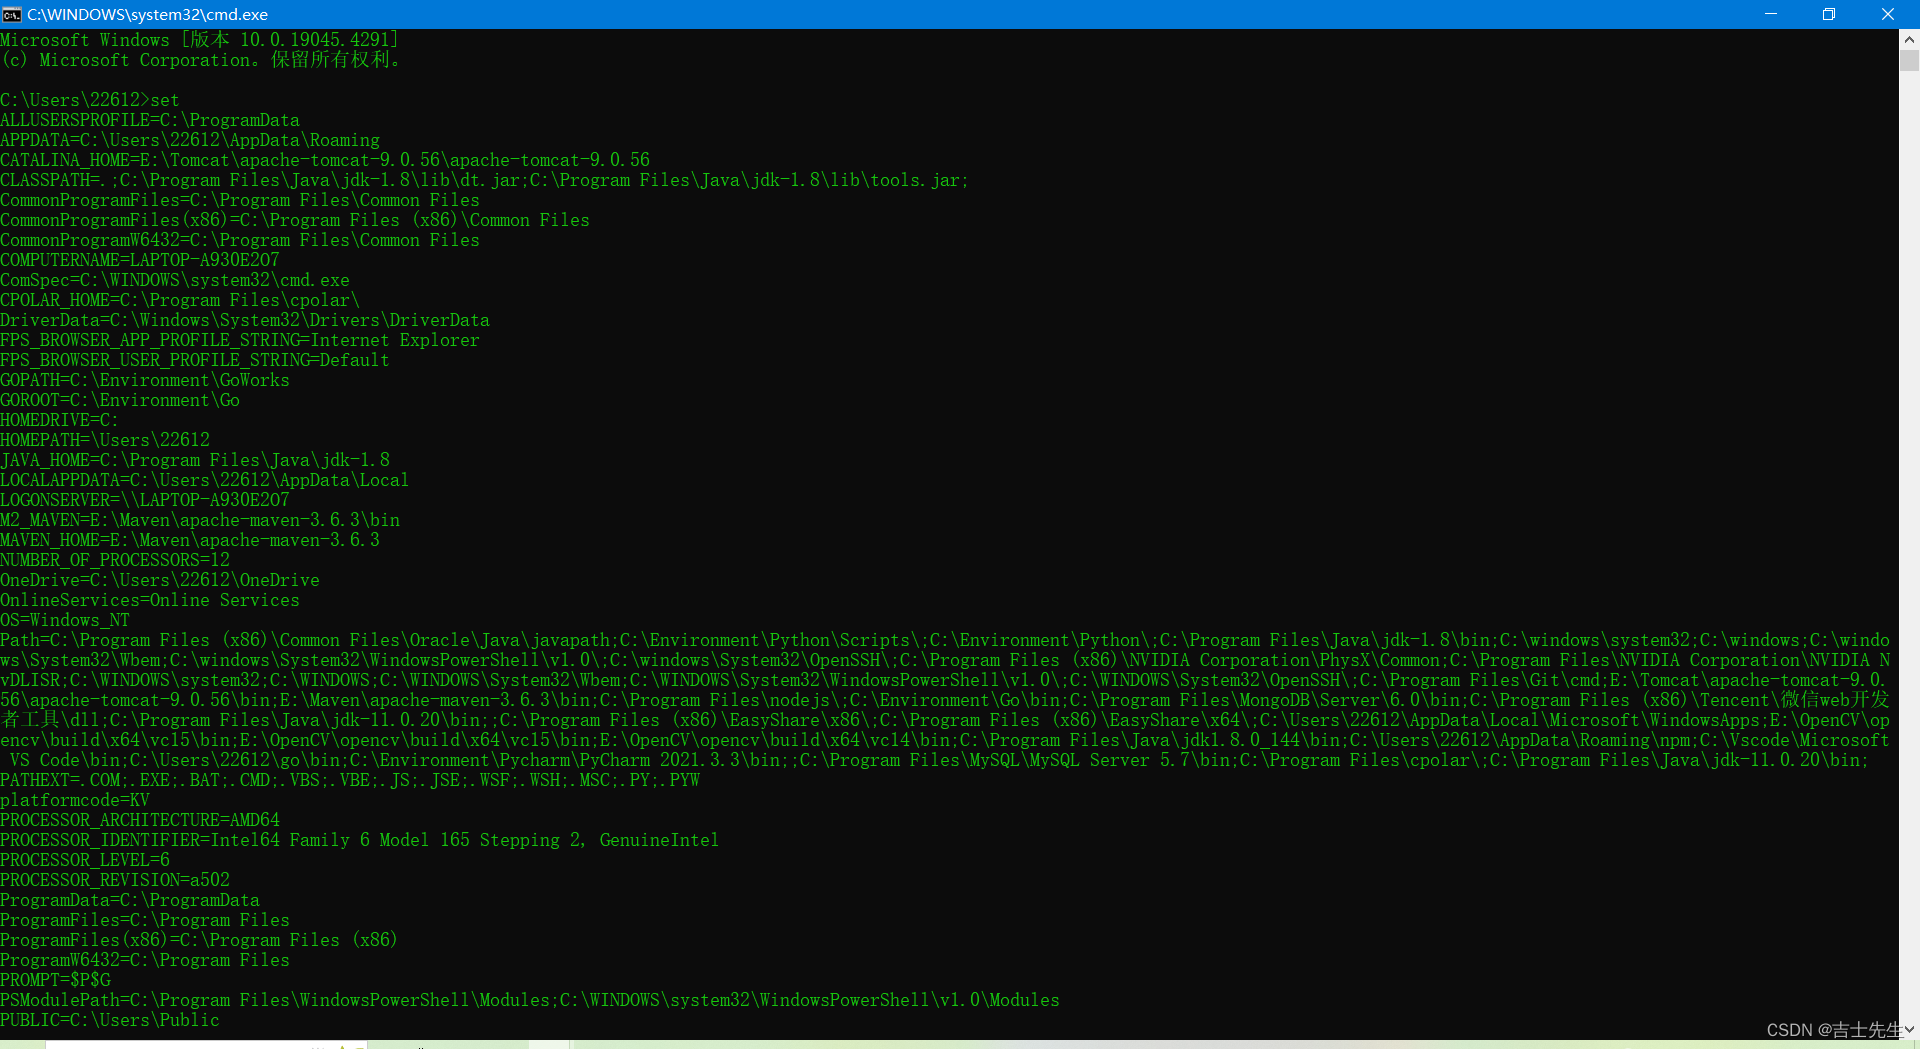
Task: Click the HOMEDRIVE=C: line
Action: [60, 420]
